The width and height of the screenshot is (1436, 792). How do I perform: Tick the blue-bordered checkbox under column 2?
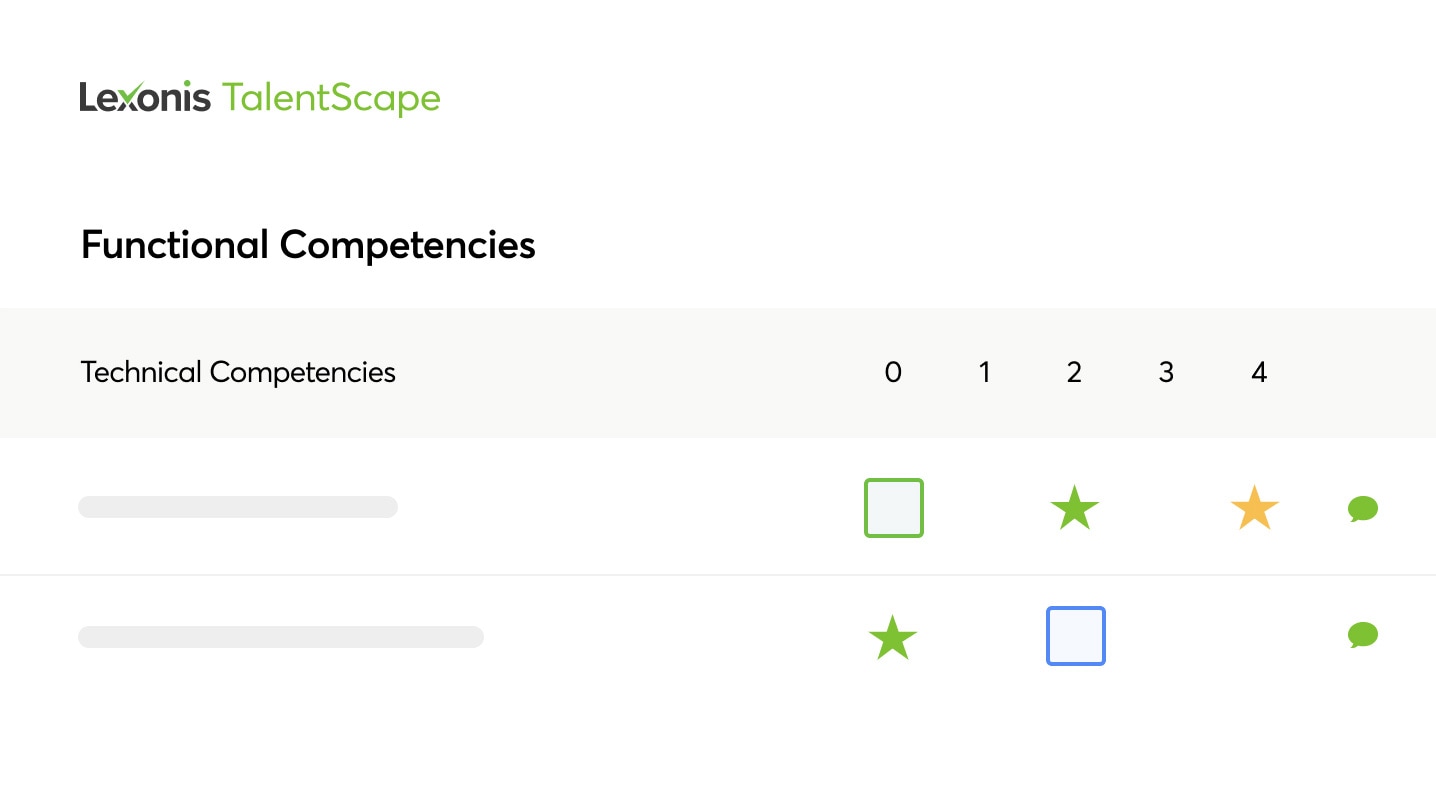click(1076, 636)
